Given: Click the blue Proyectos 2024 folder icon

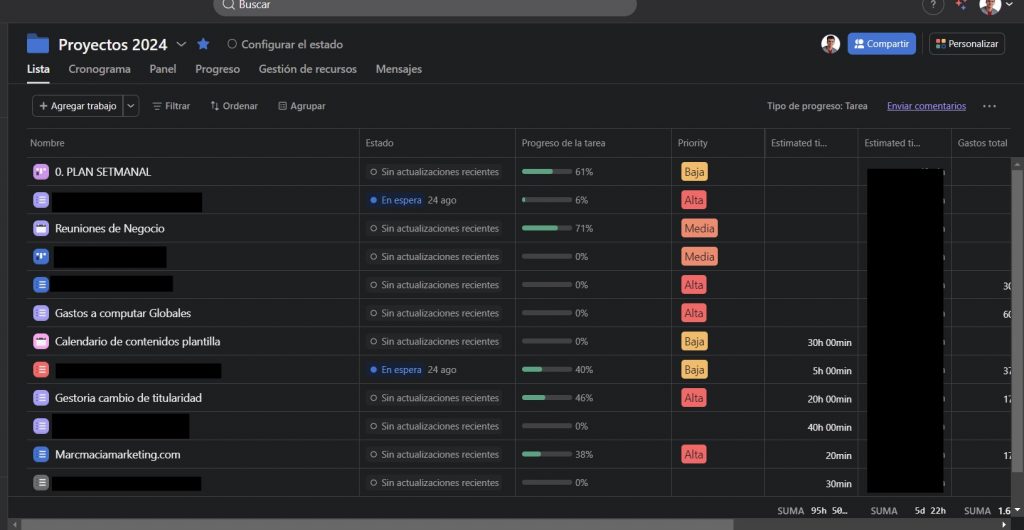Looking at the screenshot, I should point(38,43).
